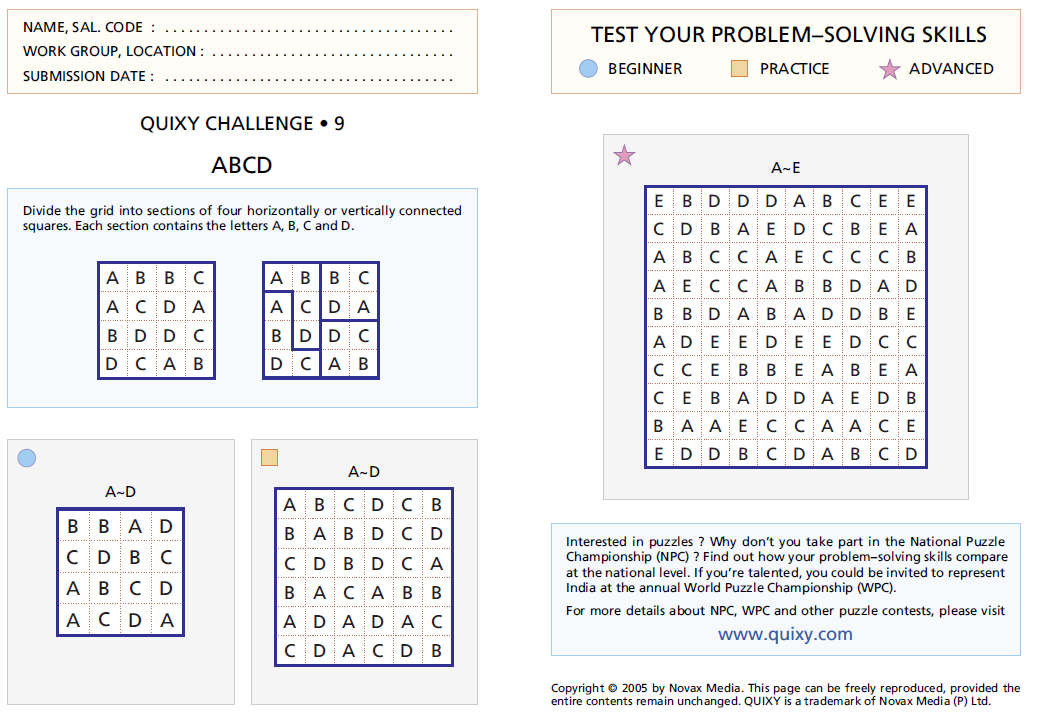This screenshot has height=723, width=1038.
Task: Click the A~D label above the beginner grid
Action: [x=120, y=492]
